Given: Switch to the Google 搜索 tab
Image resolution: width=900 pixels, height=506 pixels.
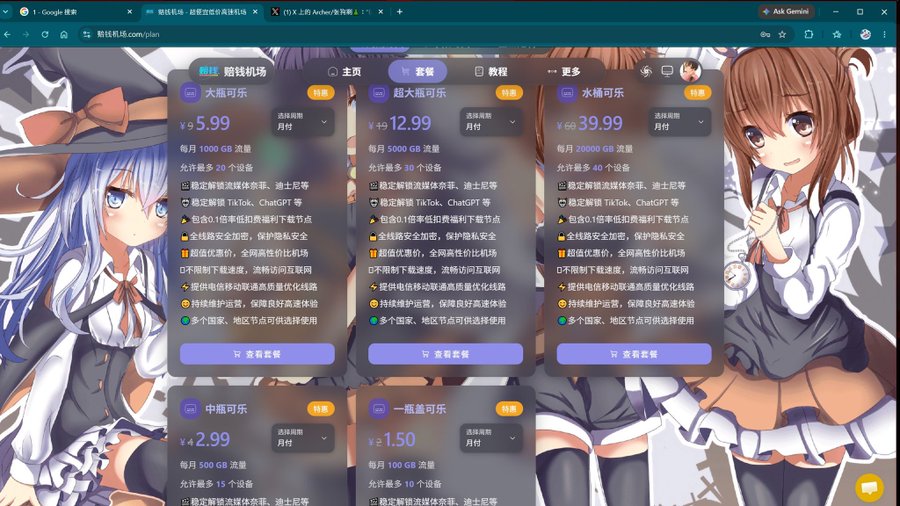Looking at the screenshot, I should pyautogui.click(x=75, y=11).
